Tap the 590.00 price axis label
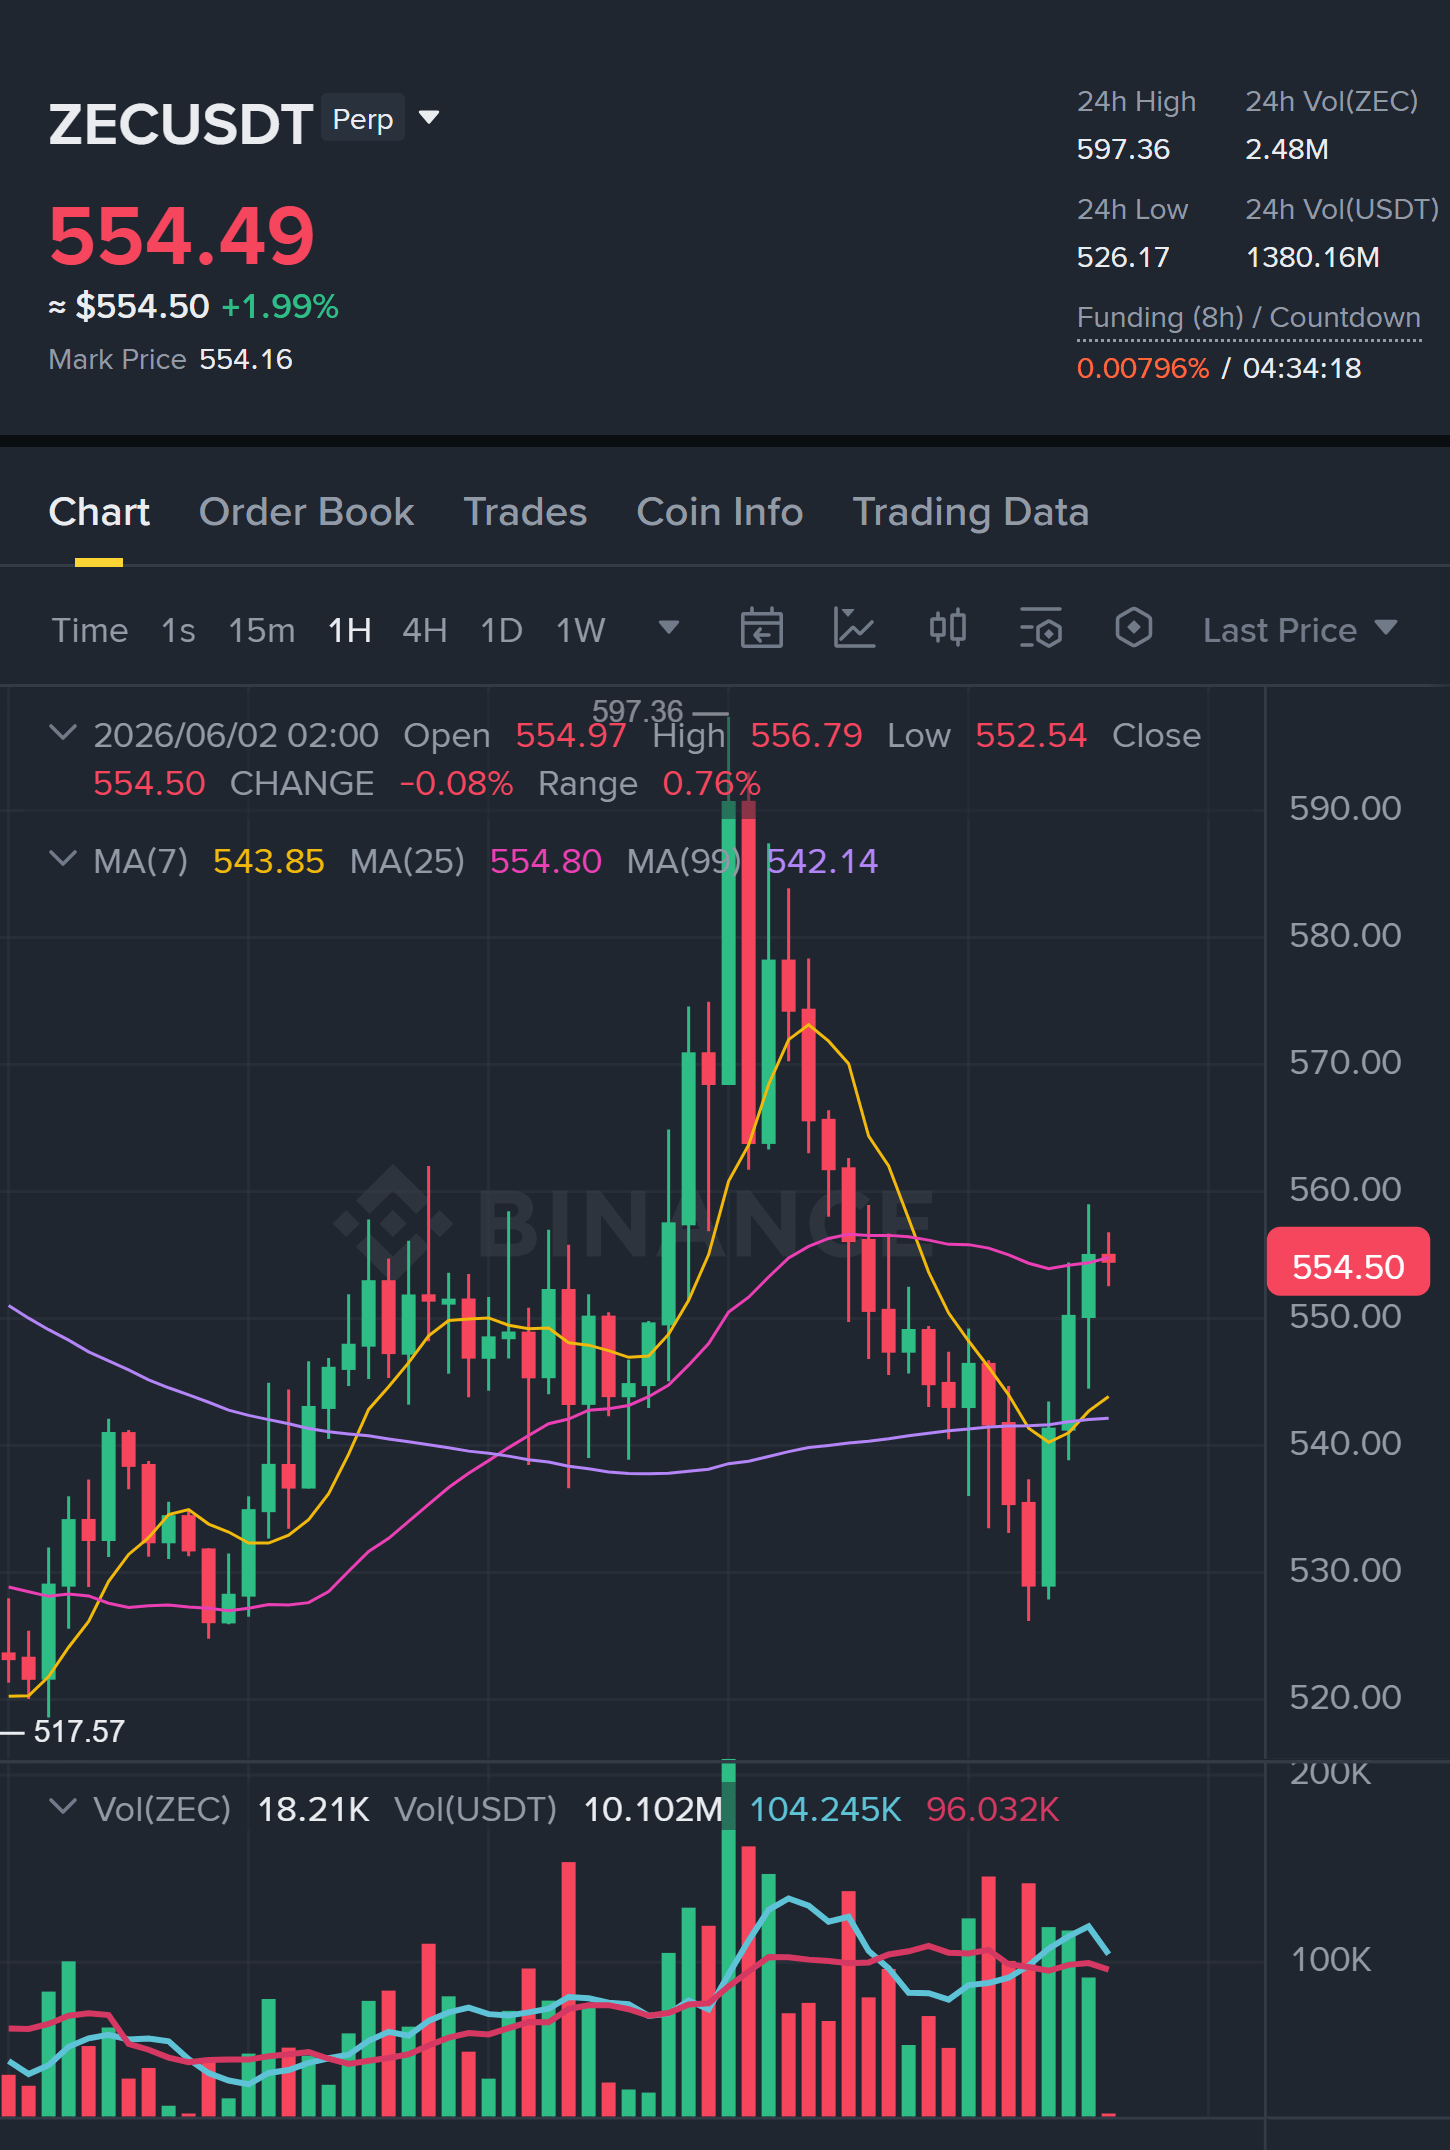The image size is (1450, 2150). pos(1345,808)
